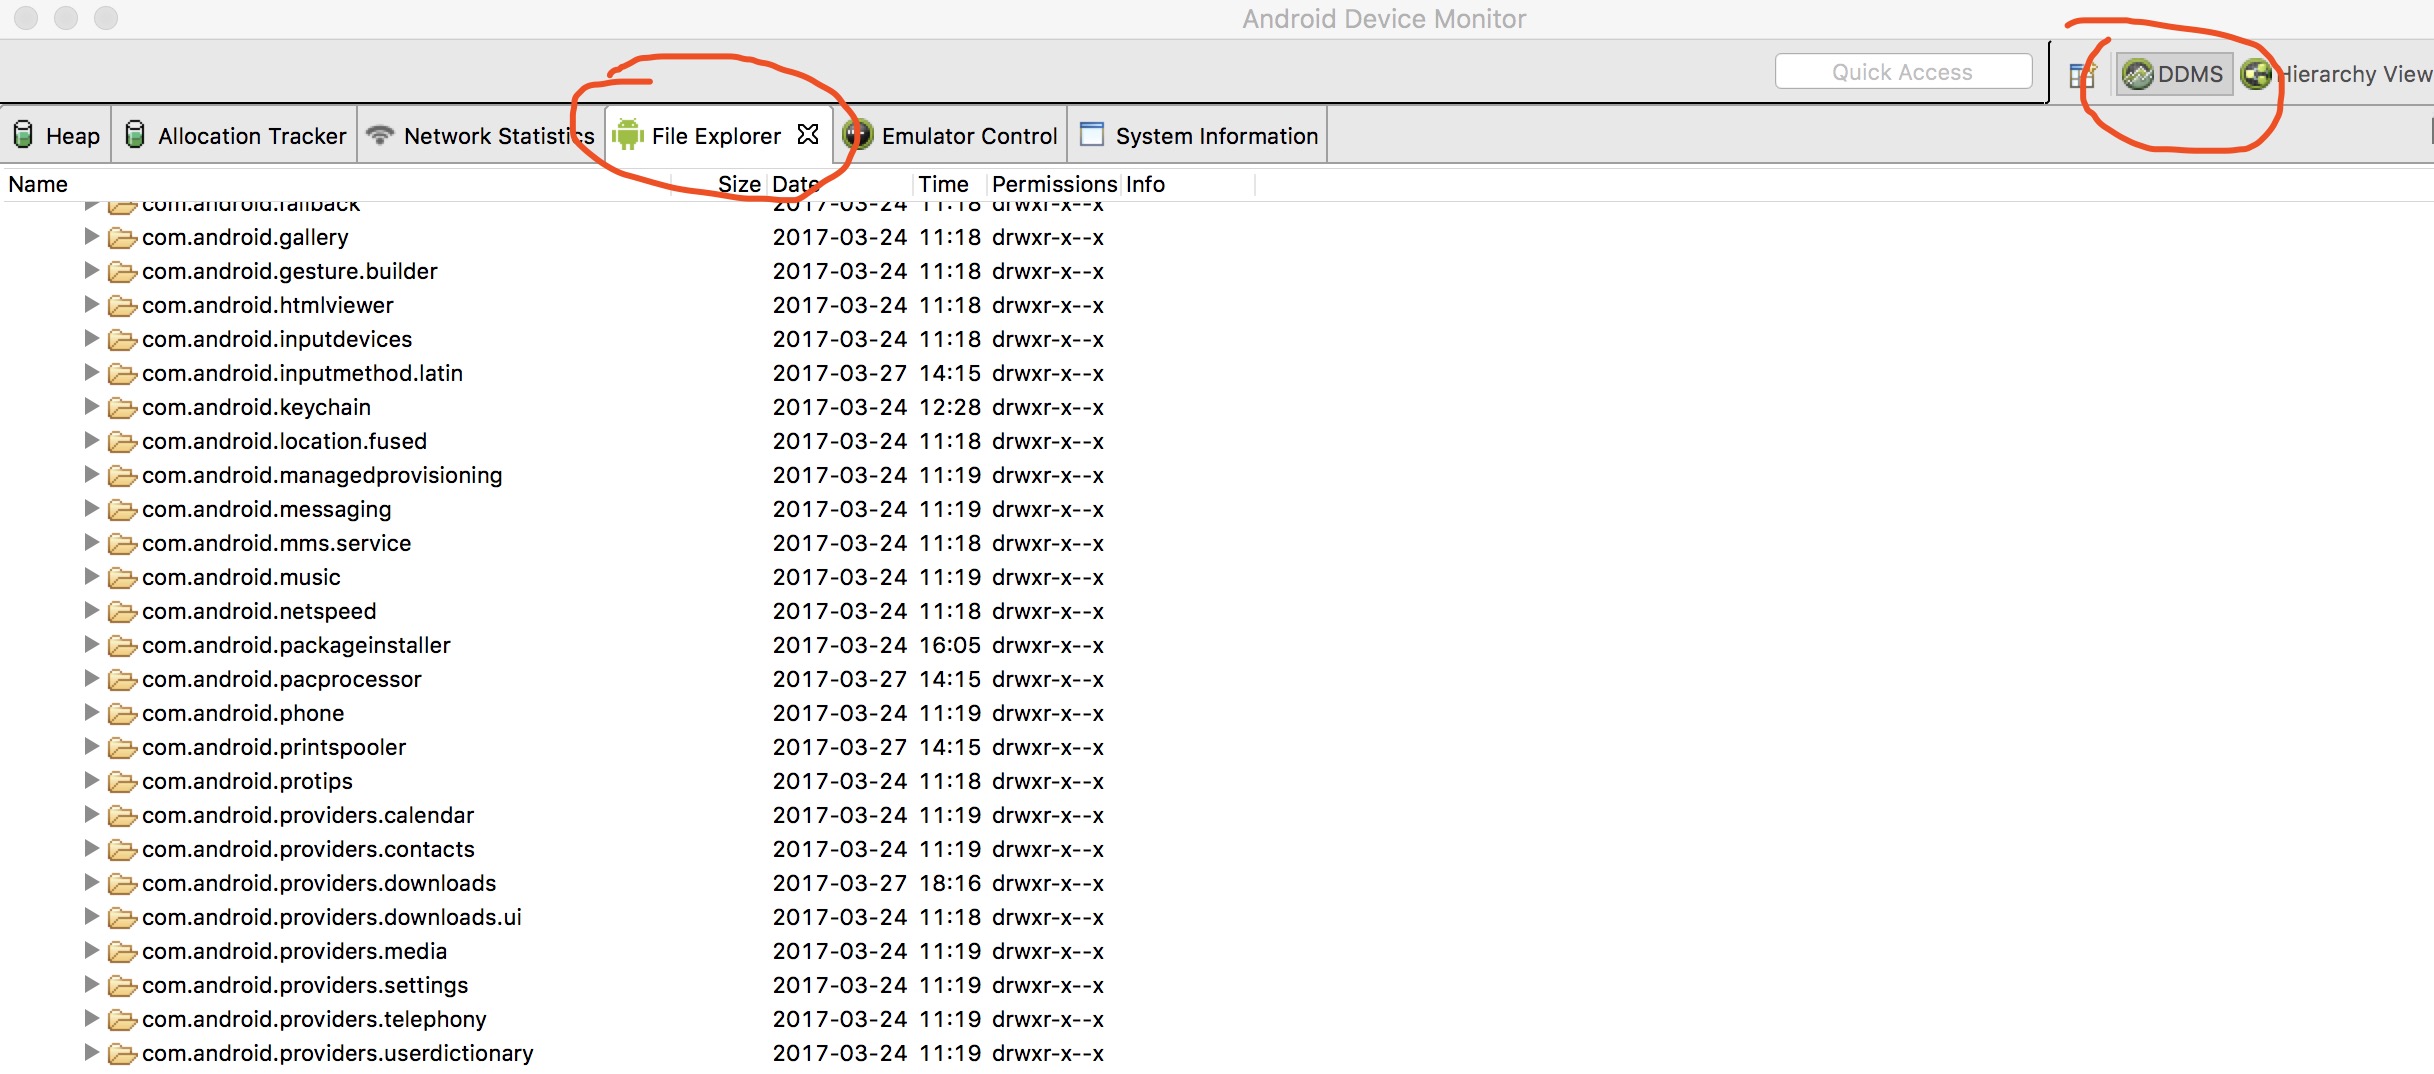
Task: Click the com.android.providers.settings folder icon
Action: [x=122, y=986]
